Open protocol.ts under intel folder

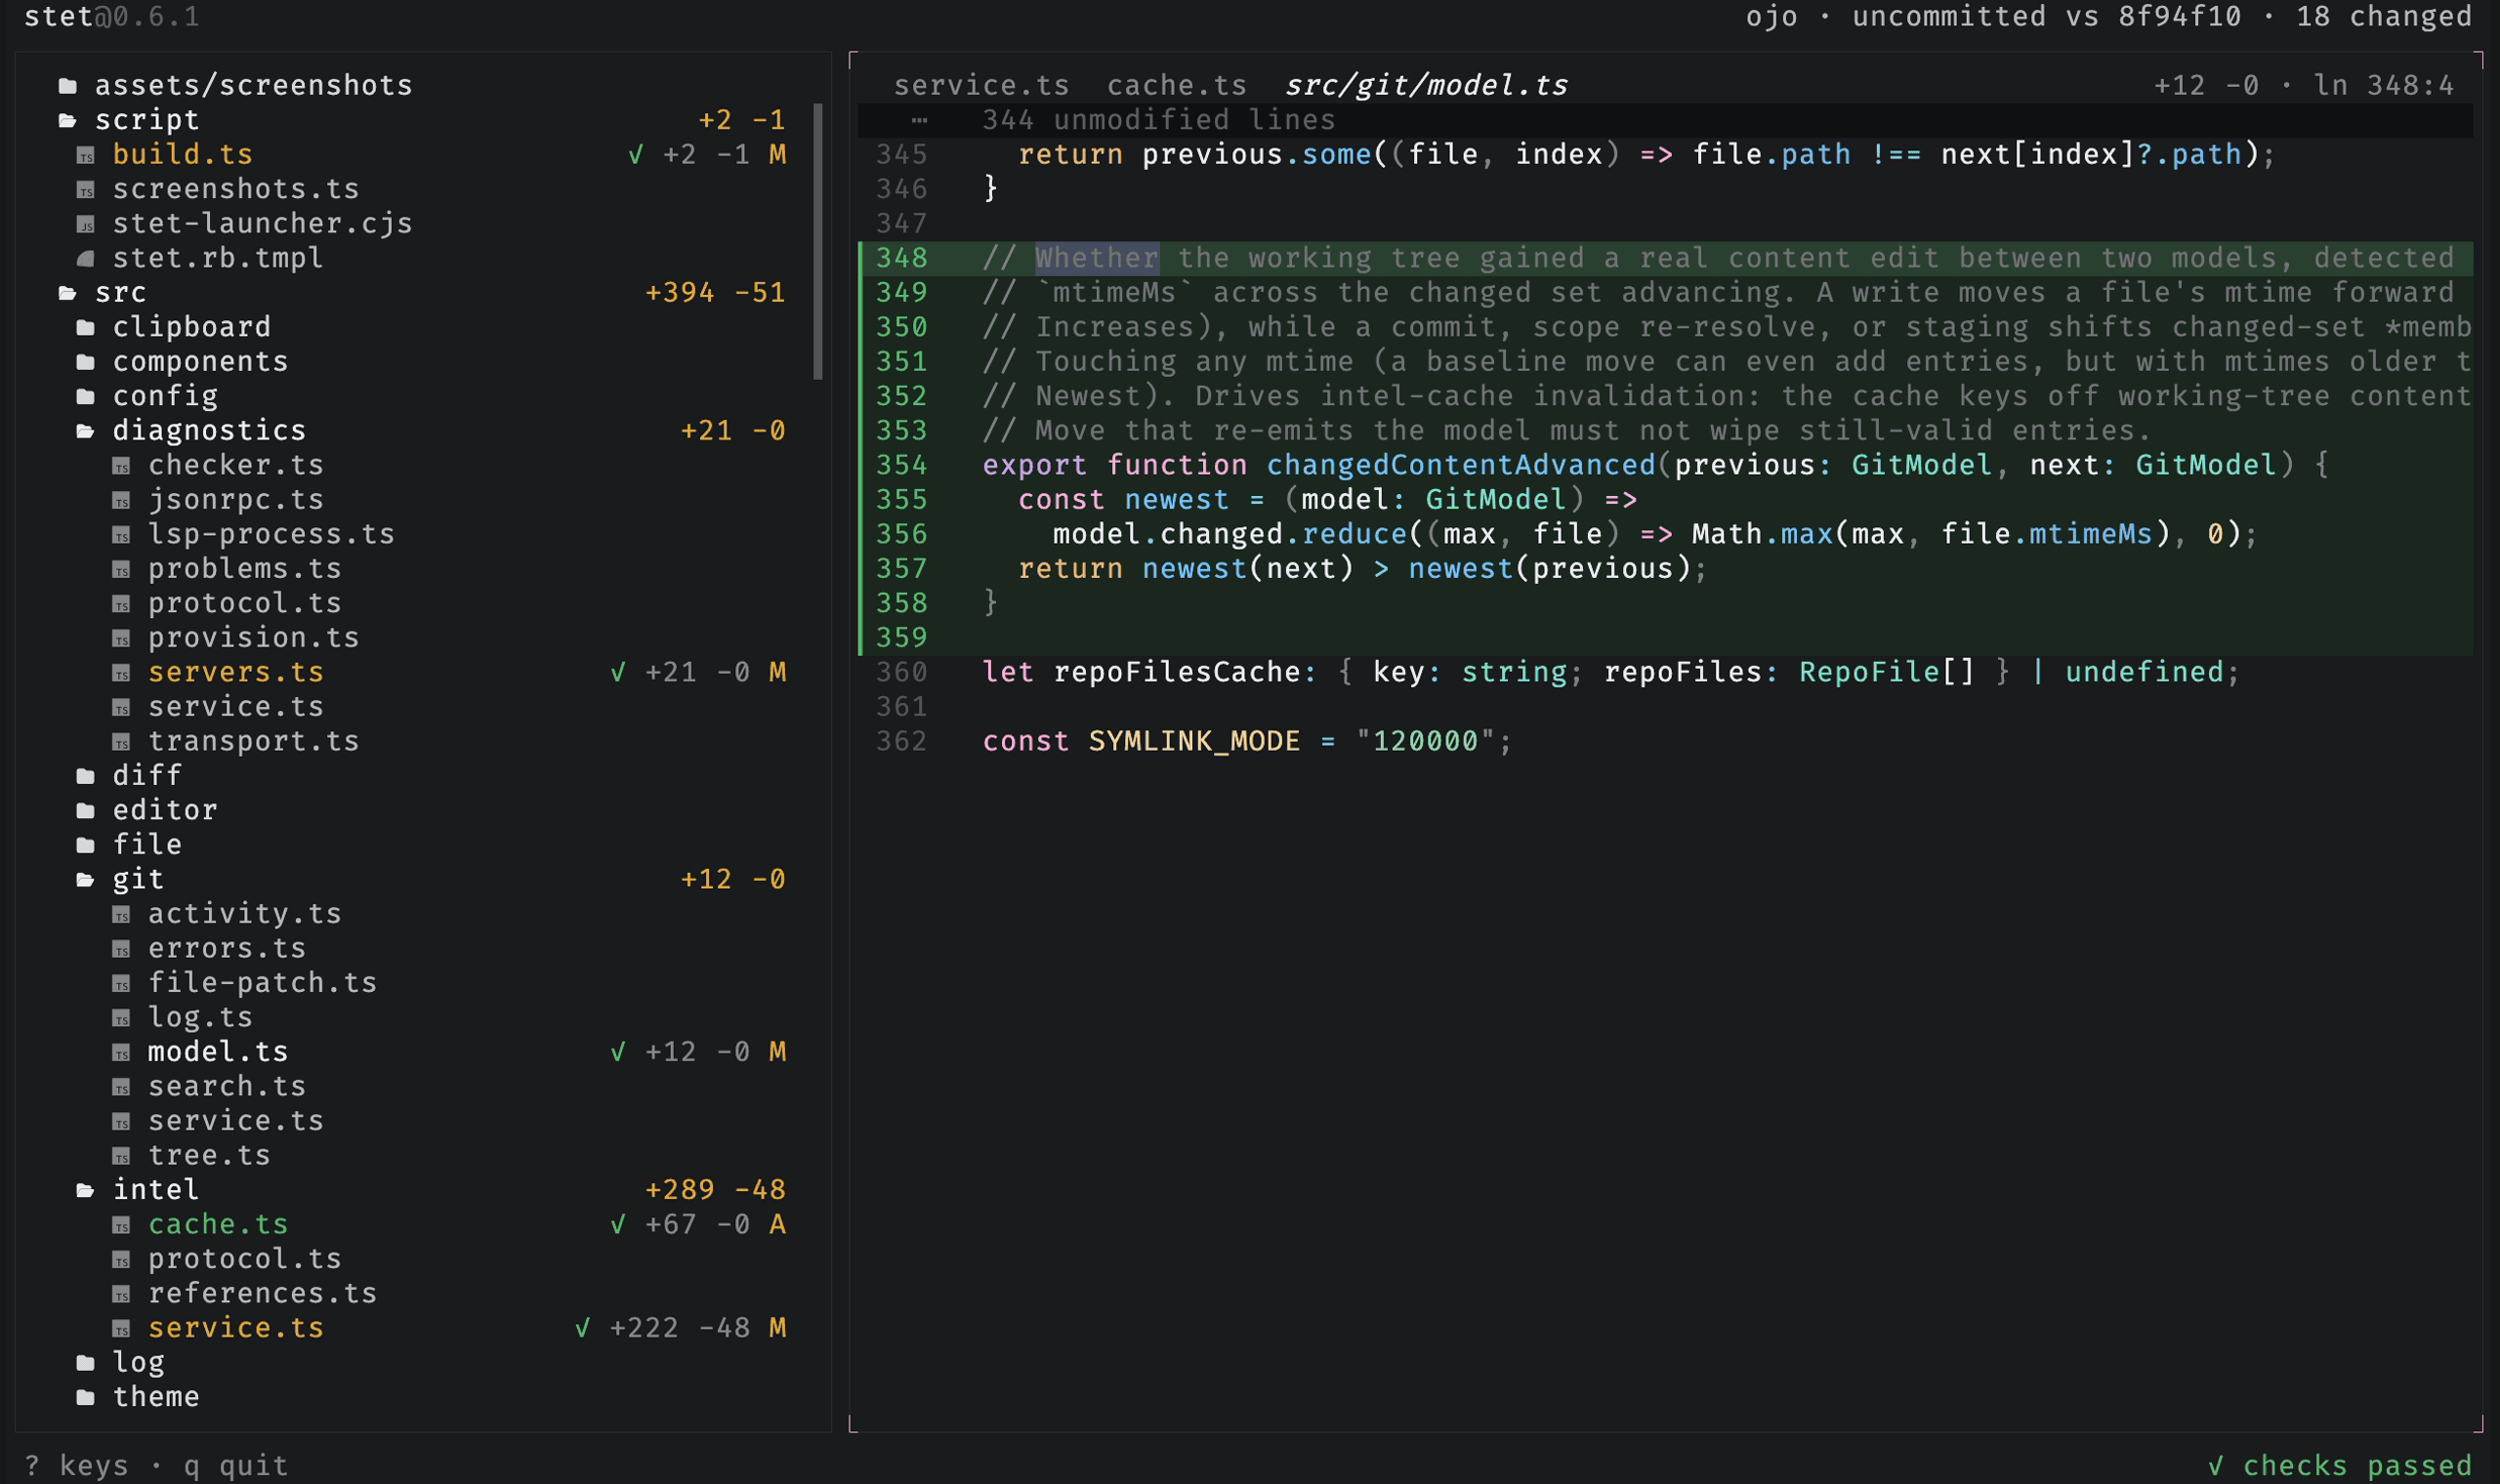[x=245, y=1260]
